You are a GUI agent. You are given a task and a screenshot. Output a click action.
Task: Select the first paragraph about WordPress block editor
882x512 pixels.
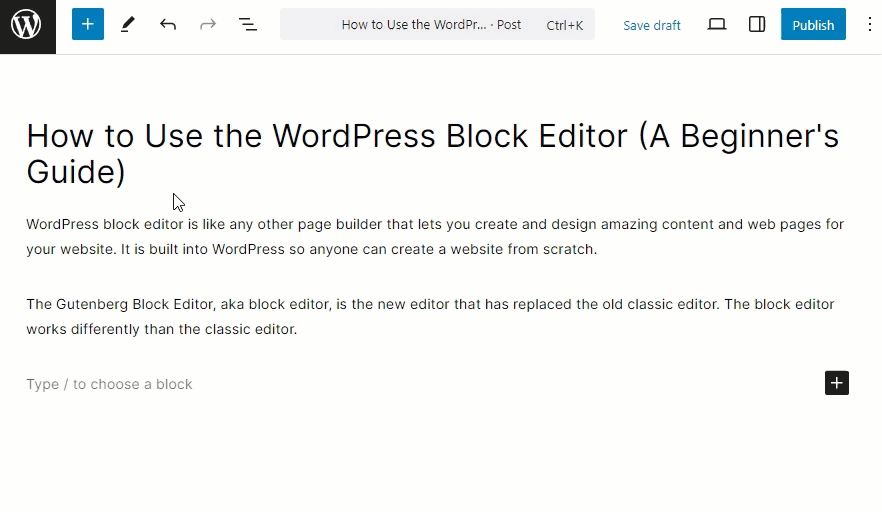(435, 236)
